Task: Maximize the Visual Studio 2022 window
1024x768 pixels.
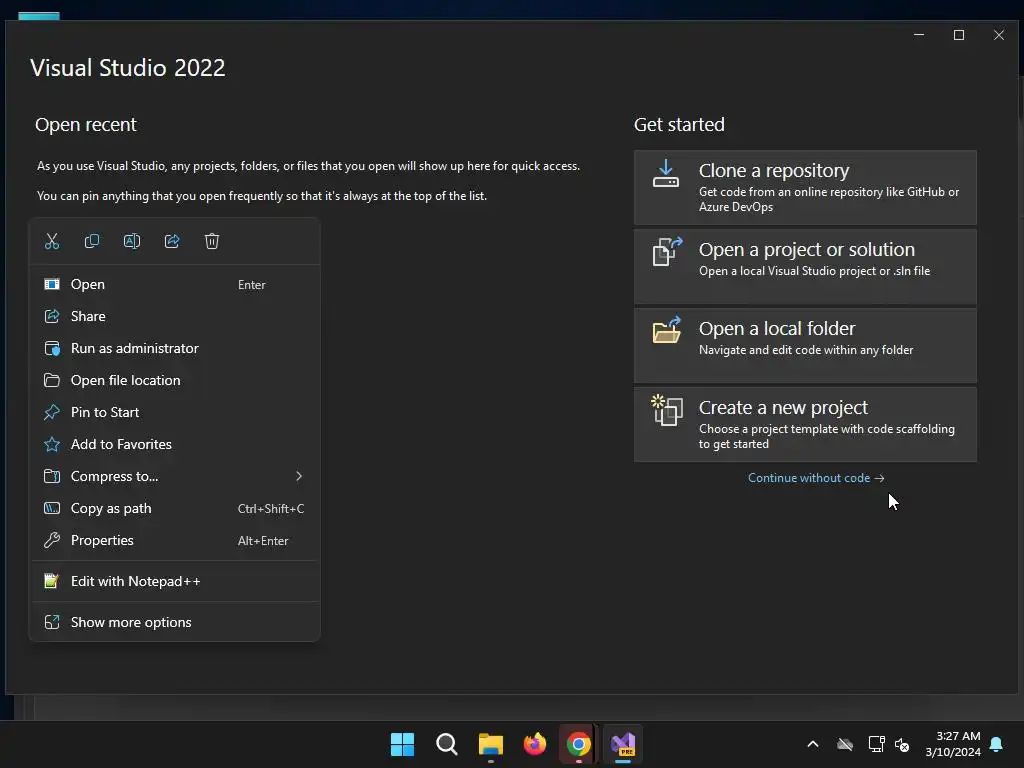Action: click(959, 35)
